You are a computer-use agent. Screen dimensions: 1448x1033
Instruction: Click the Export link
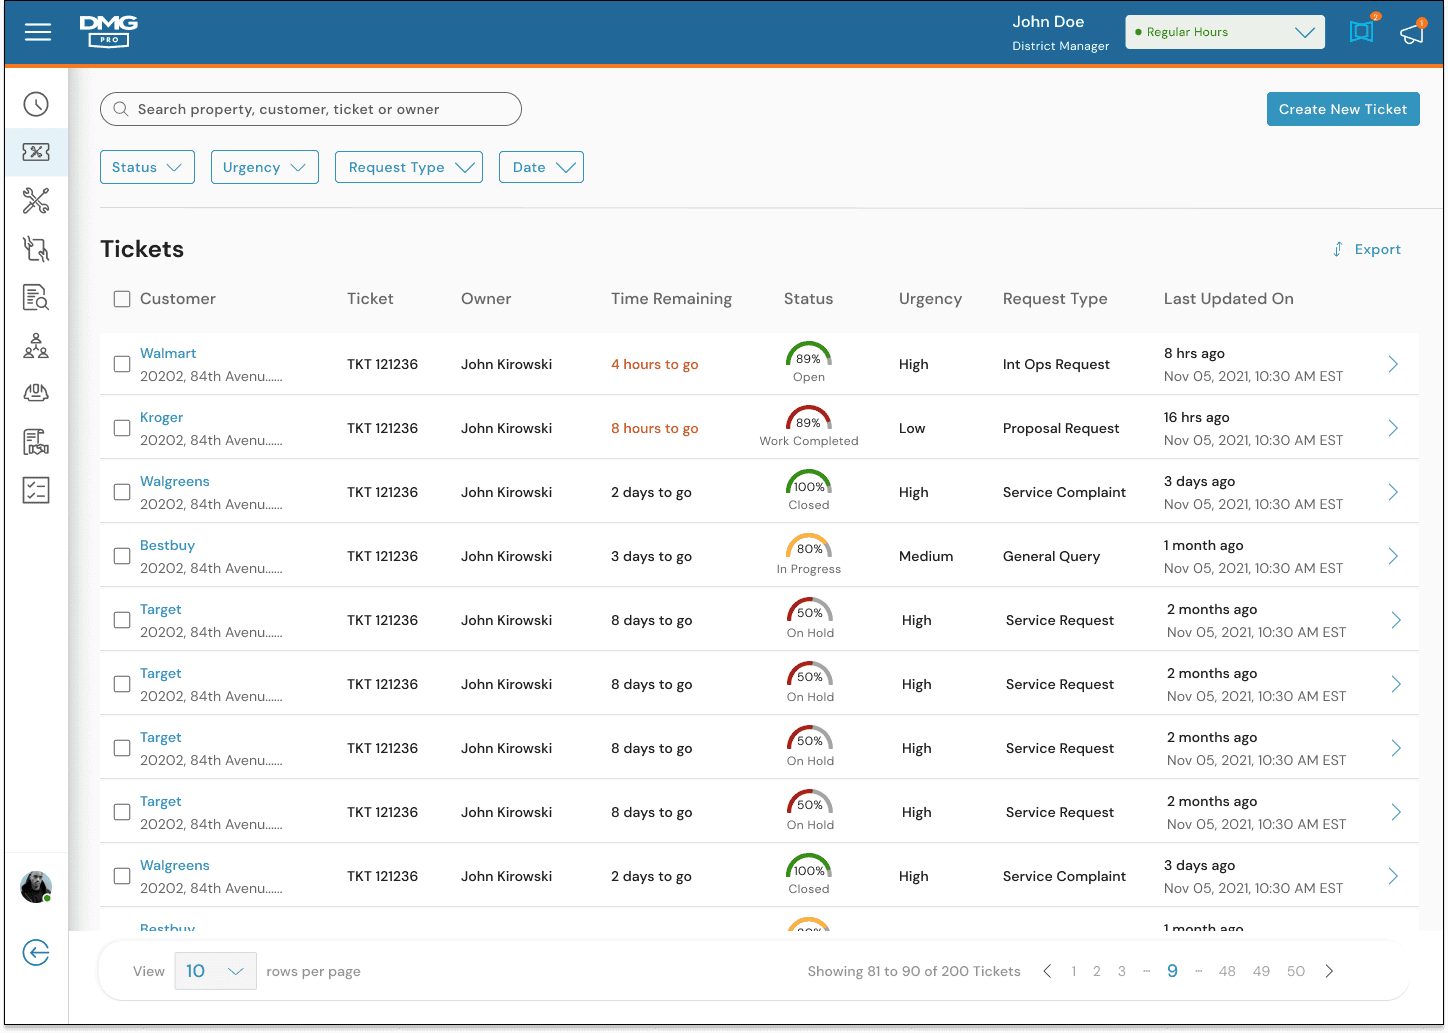[x=1366, y=249]
